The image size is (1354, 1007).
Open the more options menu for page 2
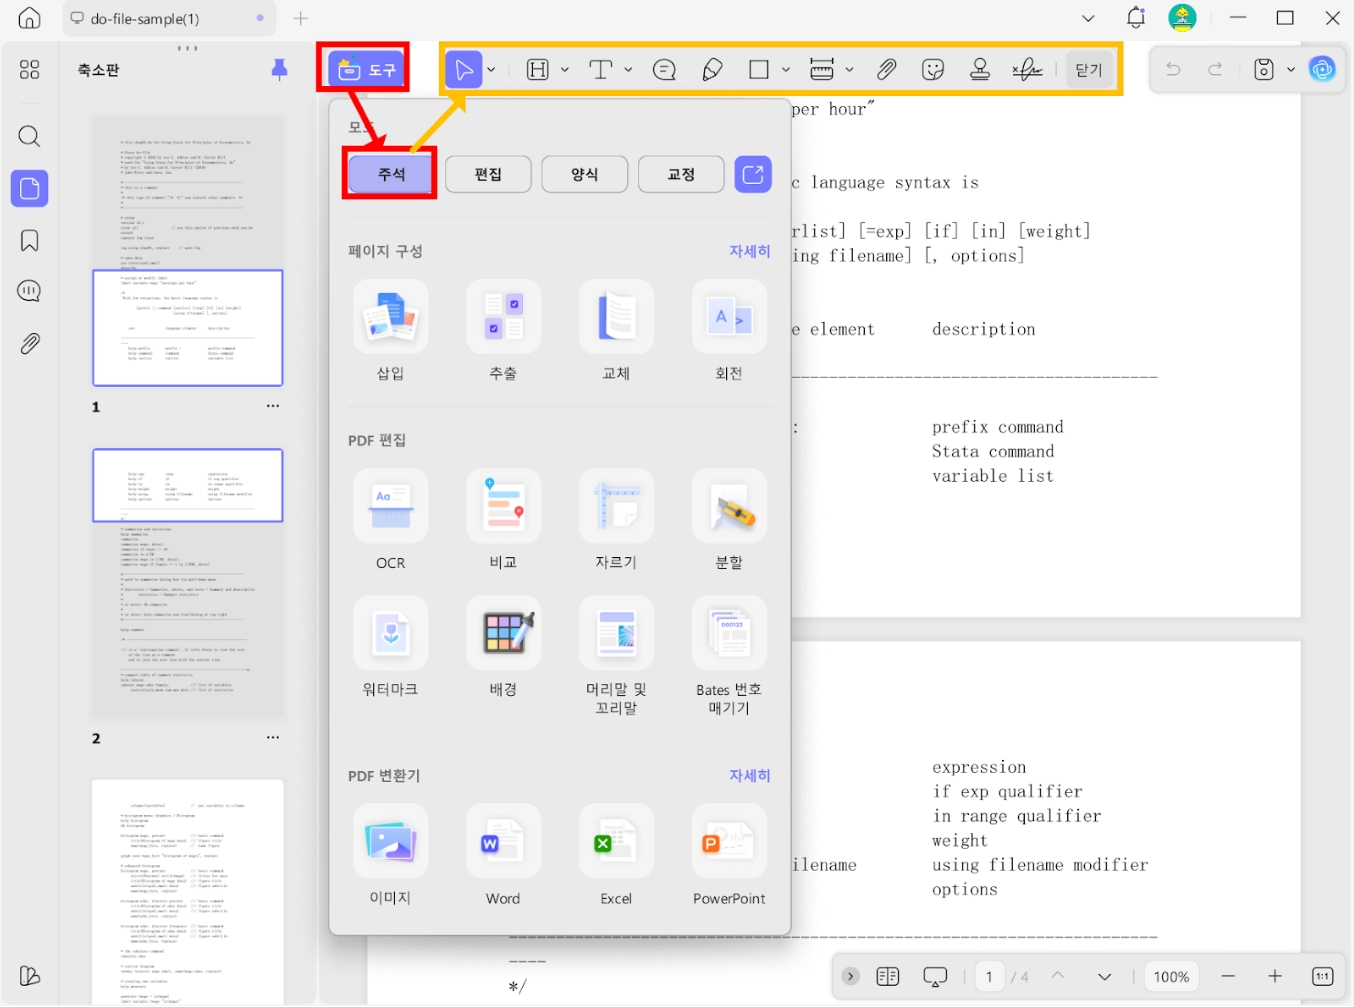pyautogui.click(x=273, y=738)
